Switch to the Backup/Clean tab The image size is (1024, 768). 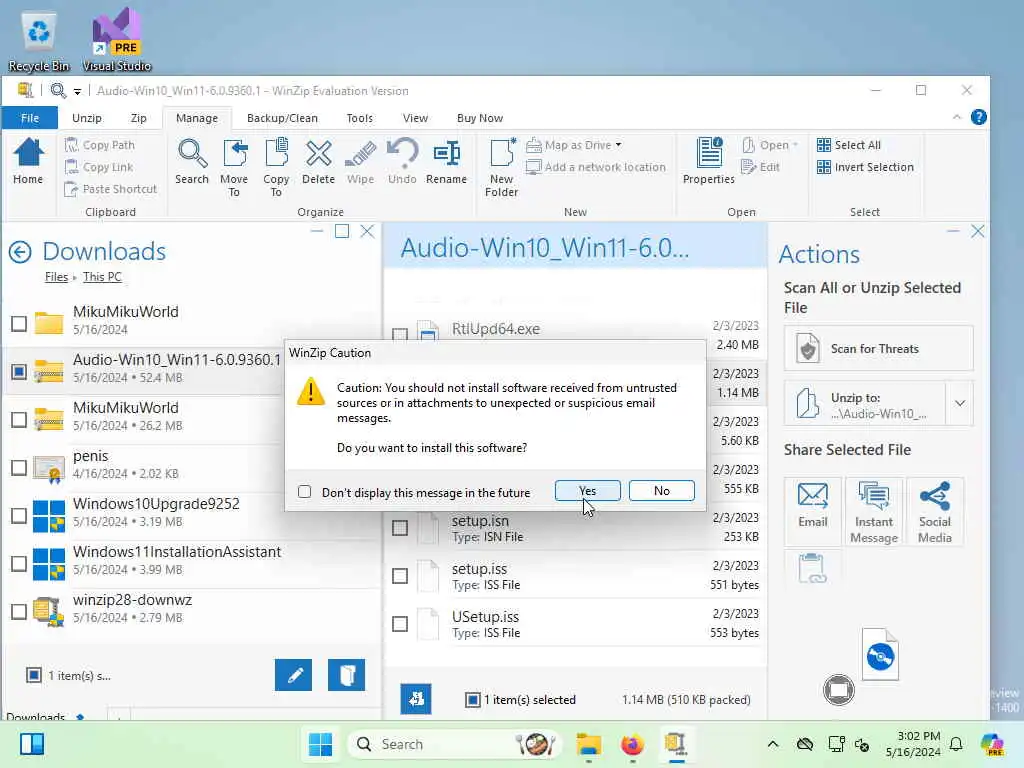[282, 118]
